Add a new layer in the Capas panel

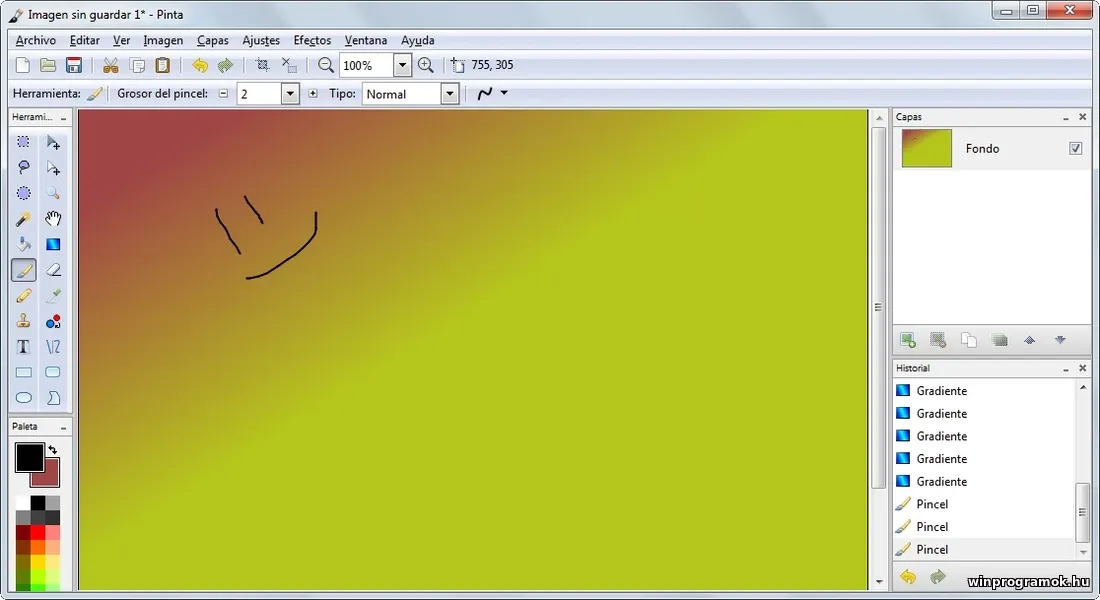[x=908, y=340]
